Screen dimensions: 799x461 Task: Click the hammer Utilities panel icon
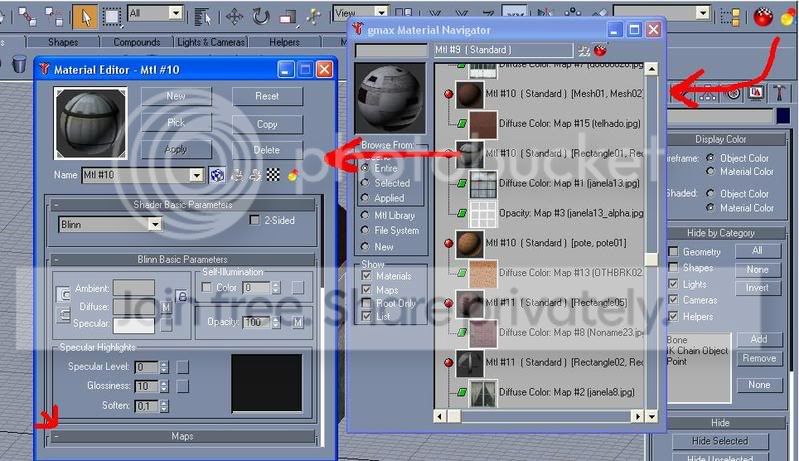(779, 93)
